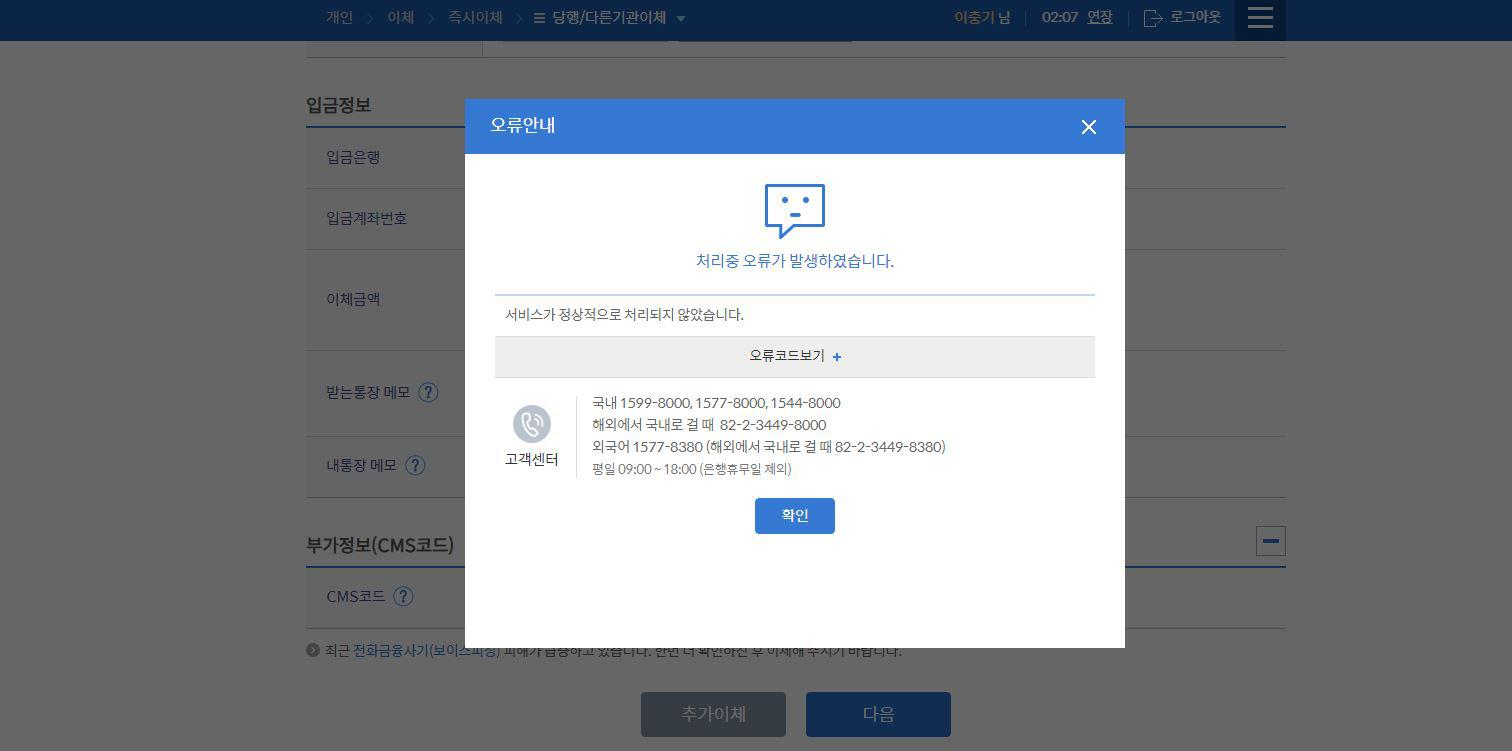Click the 입금계좌번호 row label
This screenshot has height=751, width=1512.
366,218
